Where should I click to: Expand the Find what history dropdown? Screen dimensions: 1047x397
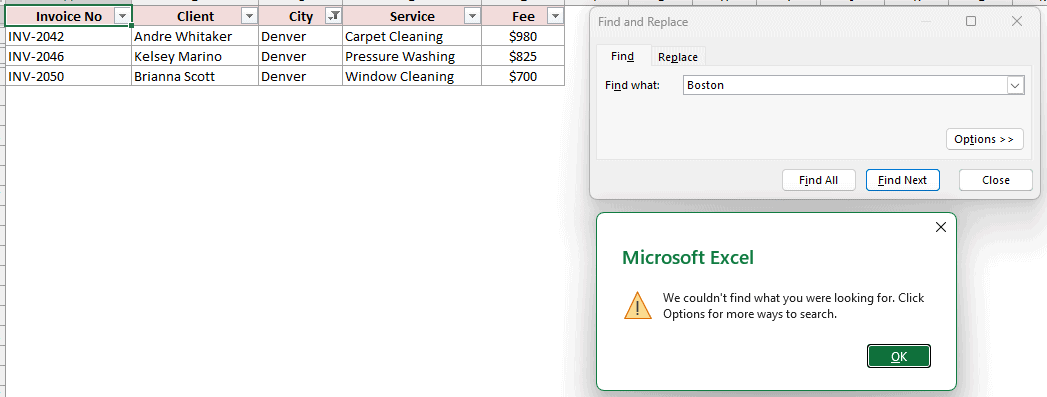(x=1015, y=85)
